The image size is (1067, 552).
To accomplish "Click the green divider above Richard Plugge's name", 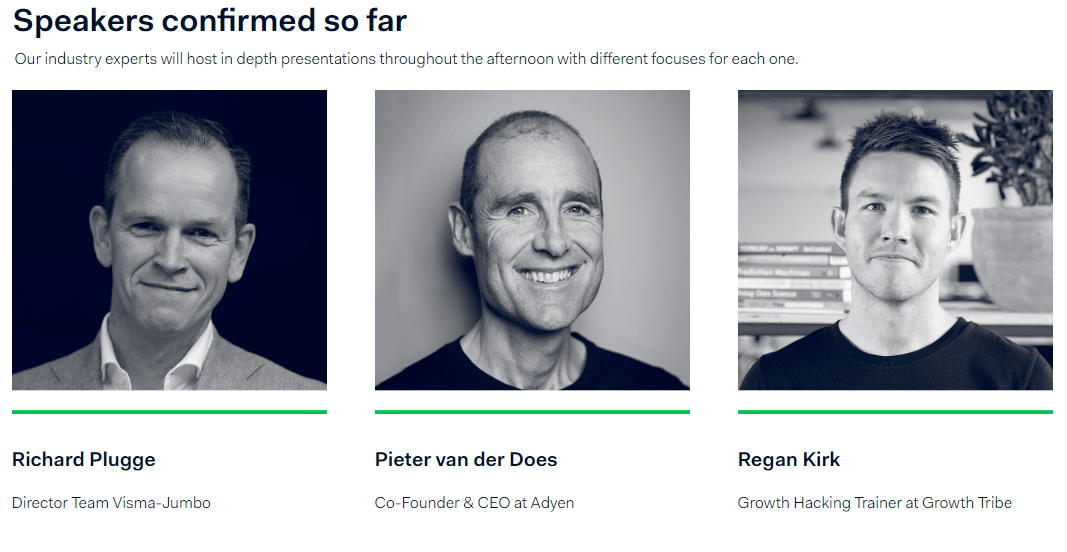I will pyautogui.click(x=169, y=411).
